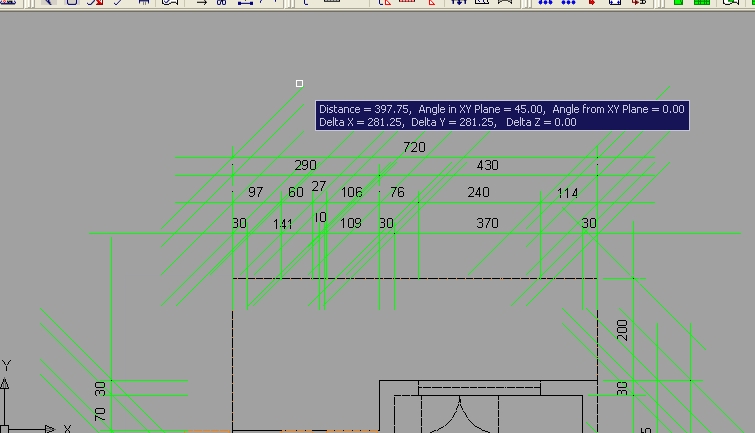The width and height of the screenshot is (755, 433).
Task: Select the small white grip square
Action: click(x=299, y=83)
